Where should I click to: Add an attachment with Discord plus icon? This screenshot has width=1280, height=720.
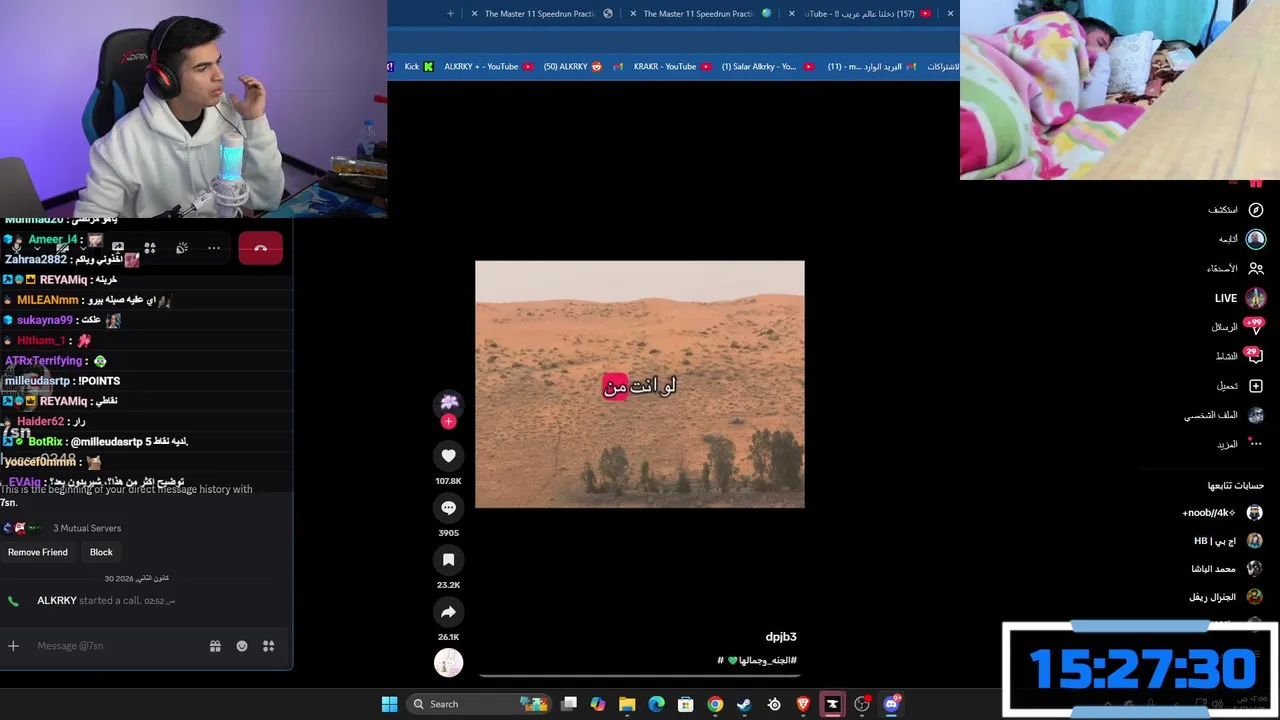(13, 646)
